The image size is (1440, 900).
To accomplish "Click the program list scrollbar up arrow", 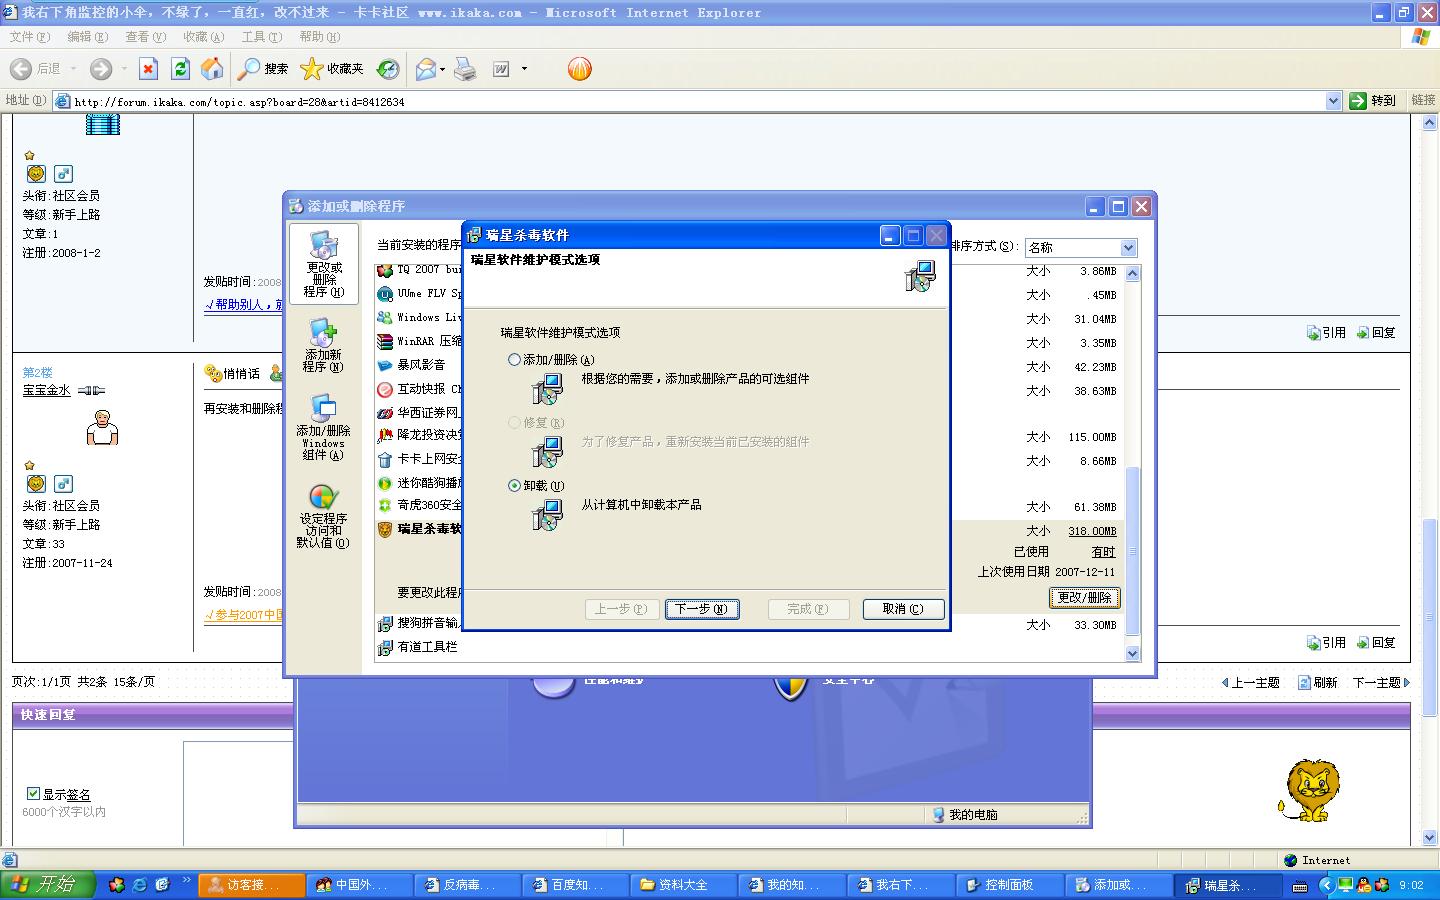I will pos(1133,273).
